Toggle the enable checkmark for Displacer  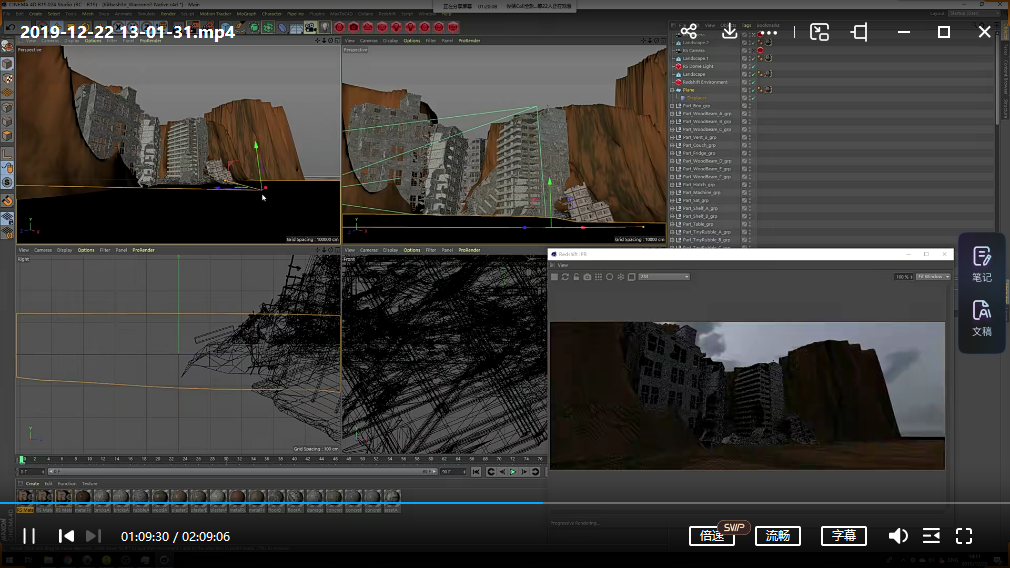pyautogui.click(x=752, y=98)
